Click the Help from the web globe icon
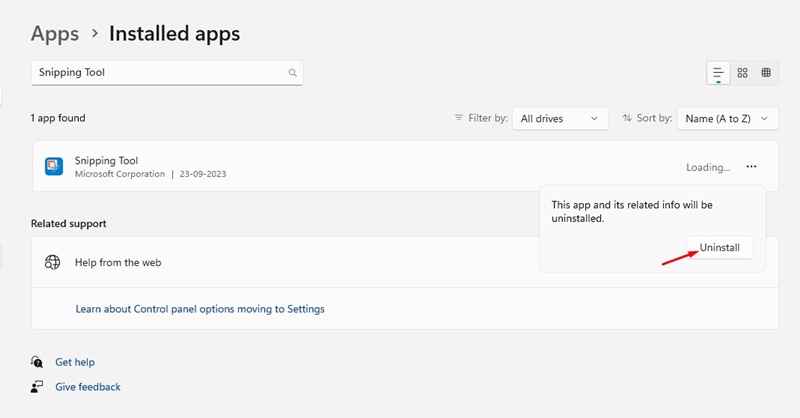800x418 pixels. (x=53, y=262)
